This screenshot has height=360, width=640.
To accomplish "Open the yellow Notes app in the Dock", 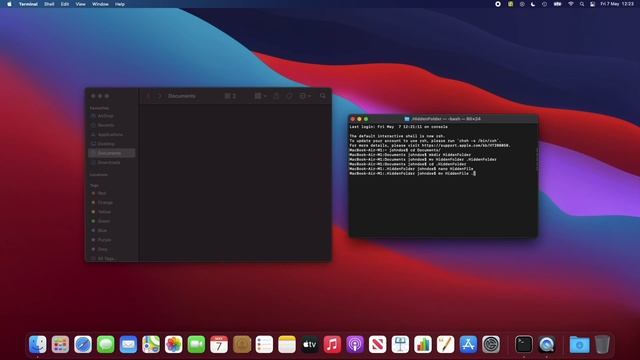I will pyautogui.click(x=287, y=344).
